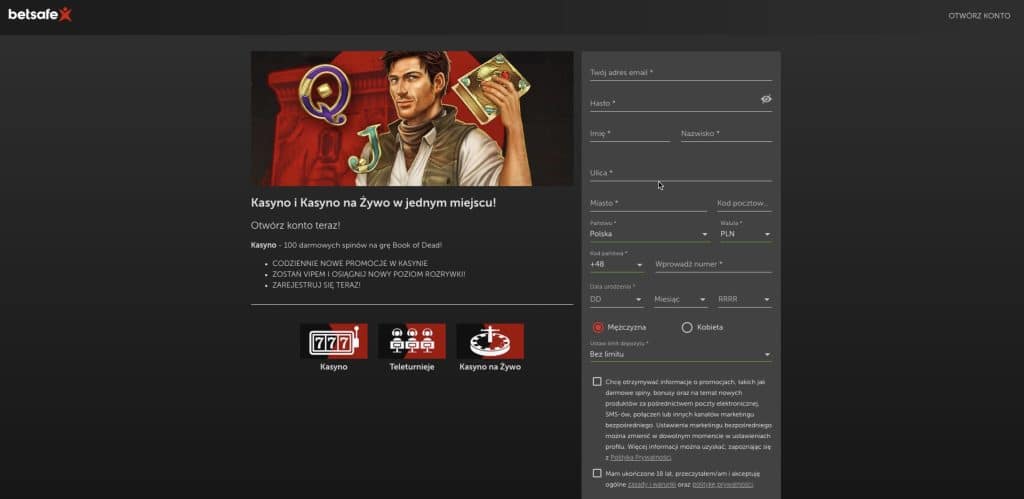Click the 'ZAREJESTRUJ SIĘ TERAZ!' bullet text
The height and width of the screenshot is (499, 1024).
(x=316, y=285)
